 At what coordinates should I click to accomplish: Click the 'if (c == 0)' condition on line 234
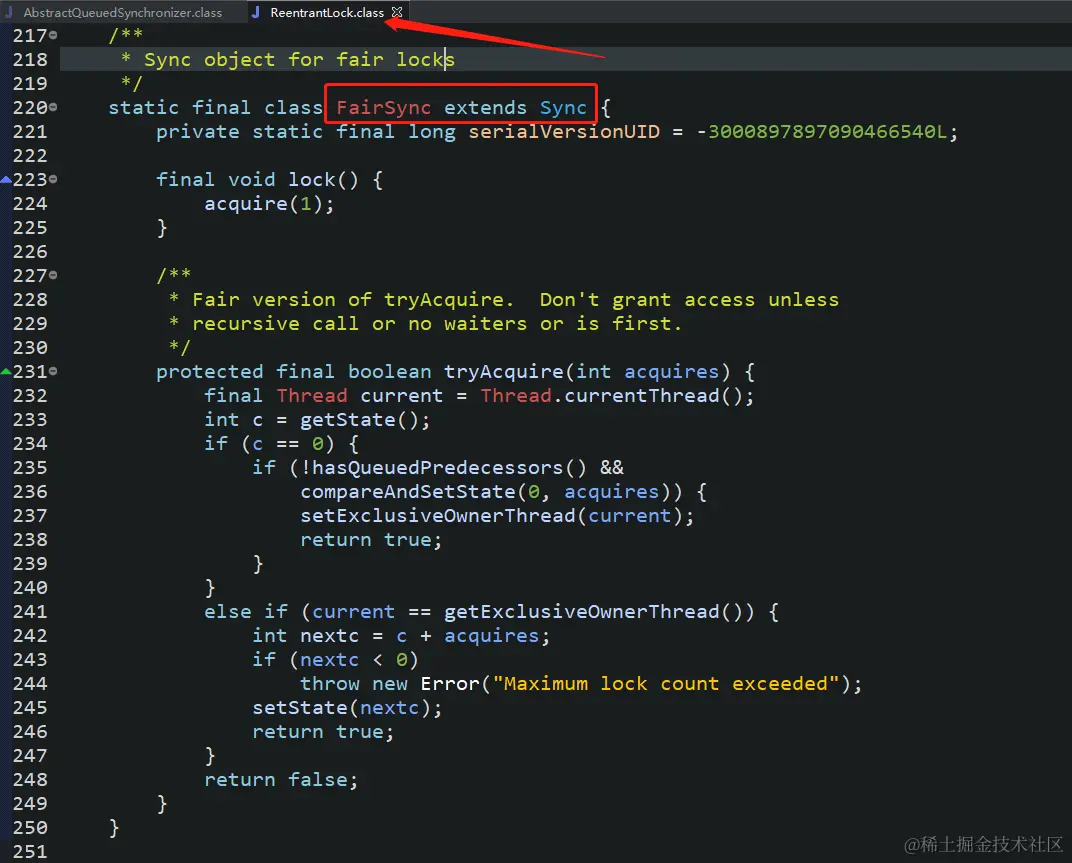pyautogui.click(x=269, y=443)
